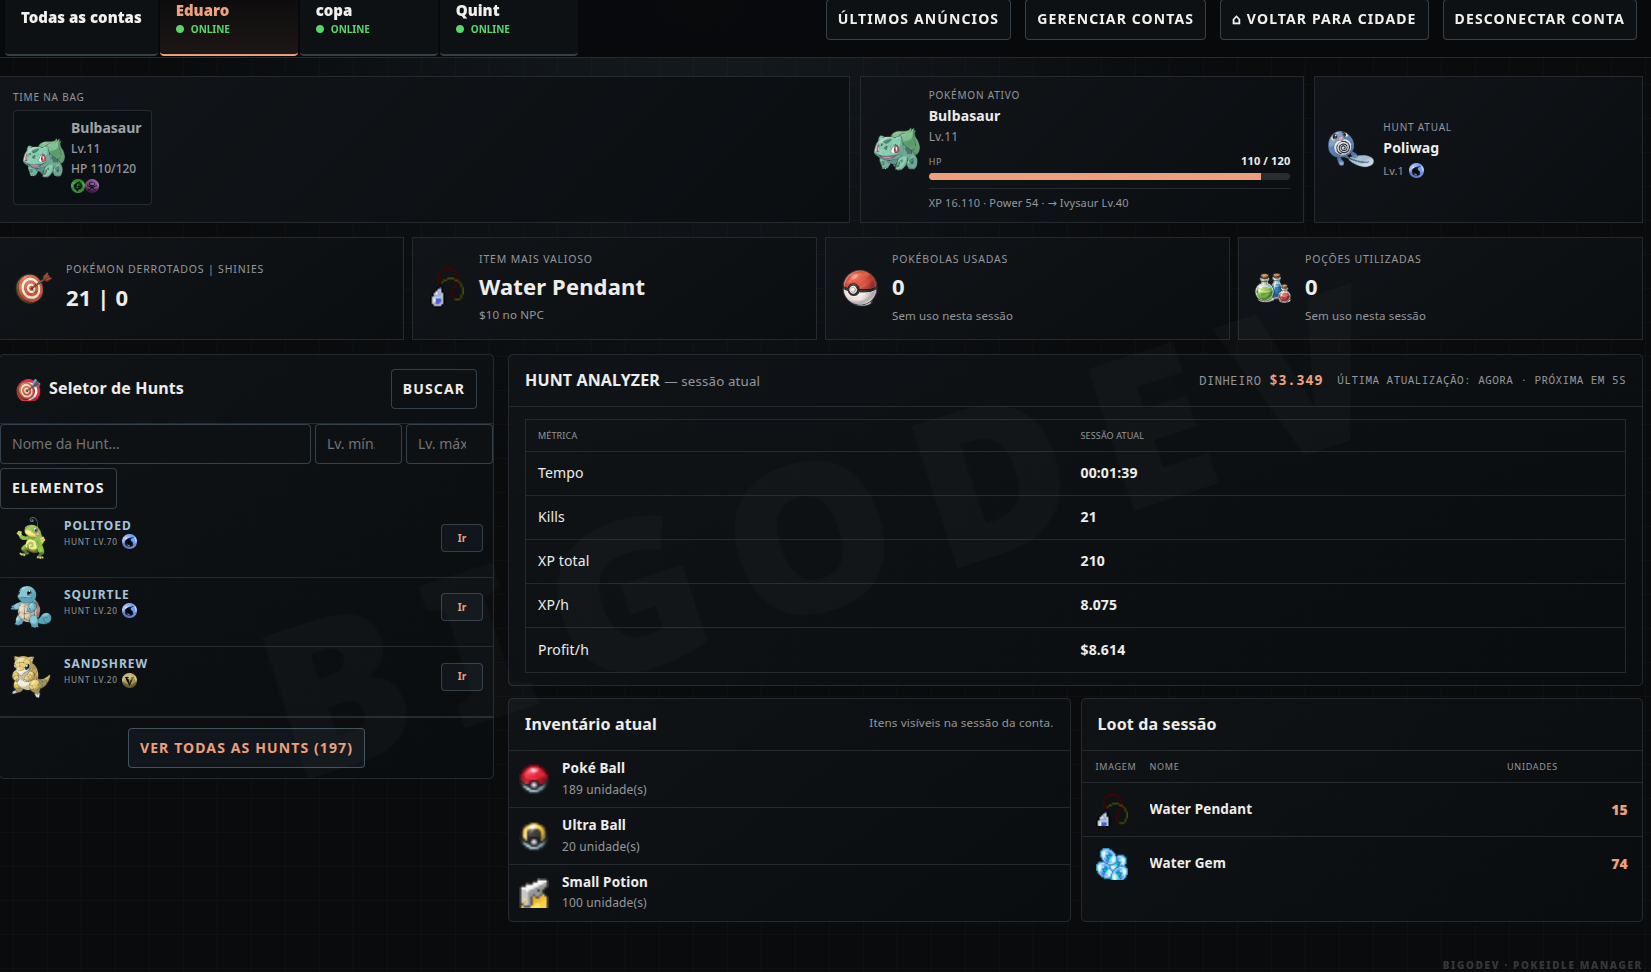The height and width of the screenshot is (972, 1651).
Task: Click the Unidades column header in loot table
Action: coord(1532,767)
